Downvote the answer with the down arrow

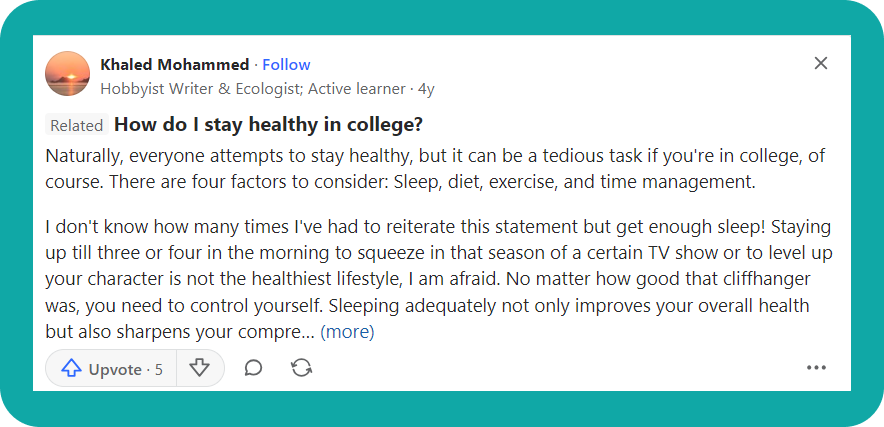coord(200,368)
